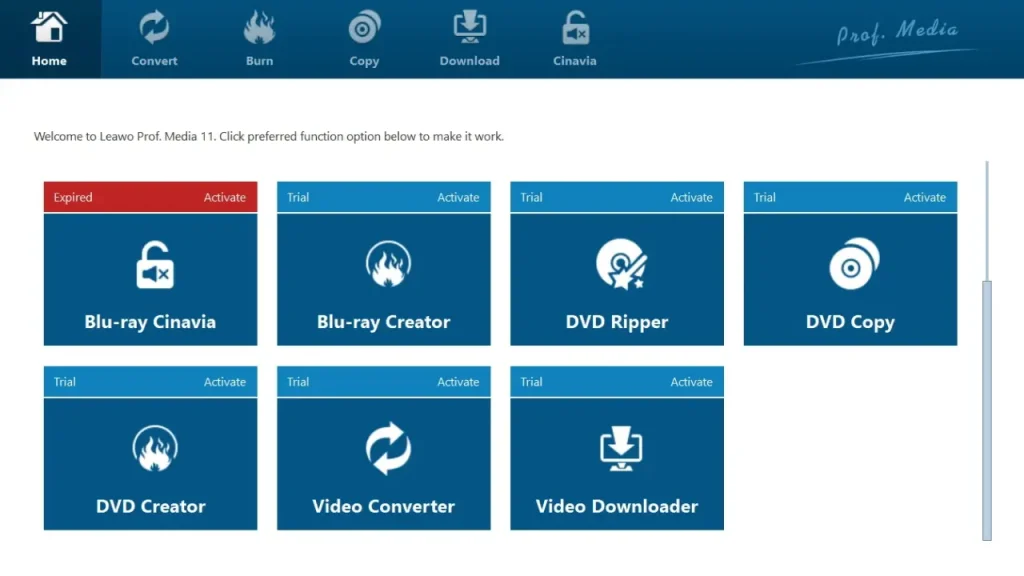Activate the DVD Copy trial

pos(924,197)
